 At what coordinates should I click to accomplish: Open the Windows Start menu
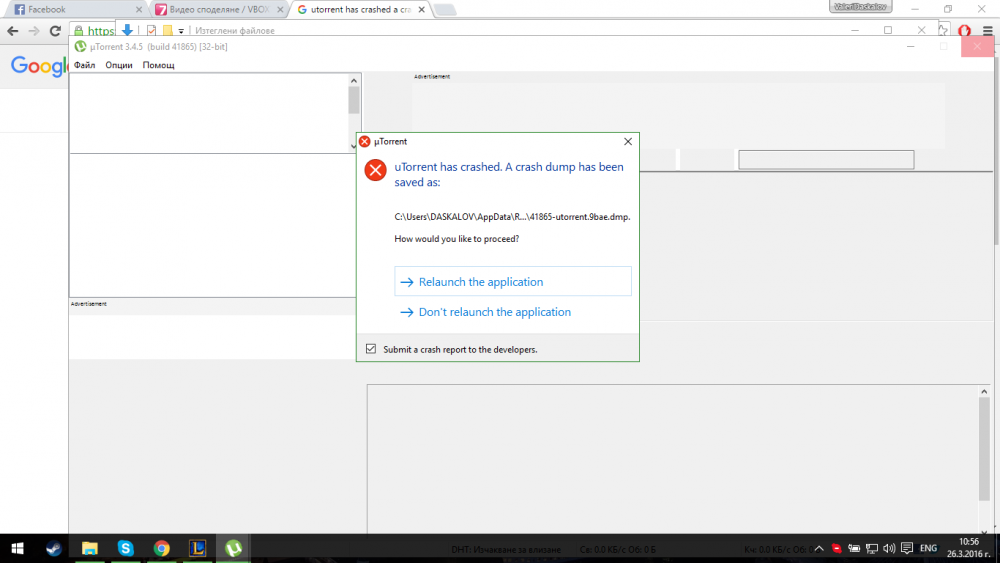point(17,548)
